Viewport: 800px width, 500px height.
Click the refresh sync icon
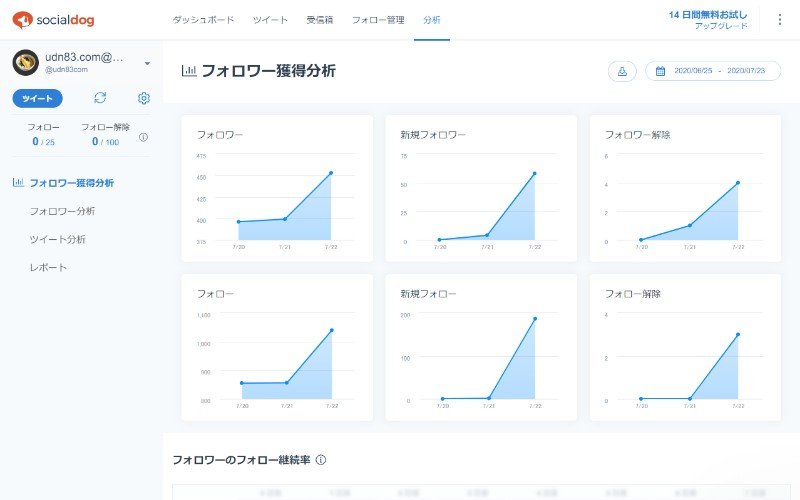(x=100, y=98)
